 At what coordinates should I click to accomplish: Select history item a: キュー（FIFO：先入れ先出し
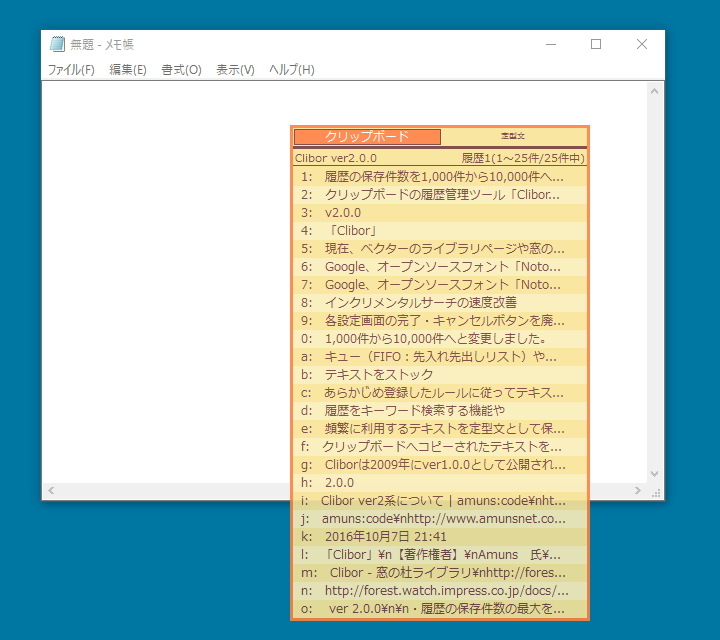pos(440,357)
